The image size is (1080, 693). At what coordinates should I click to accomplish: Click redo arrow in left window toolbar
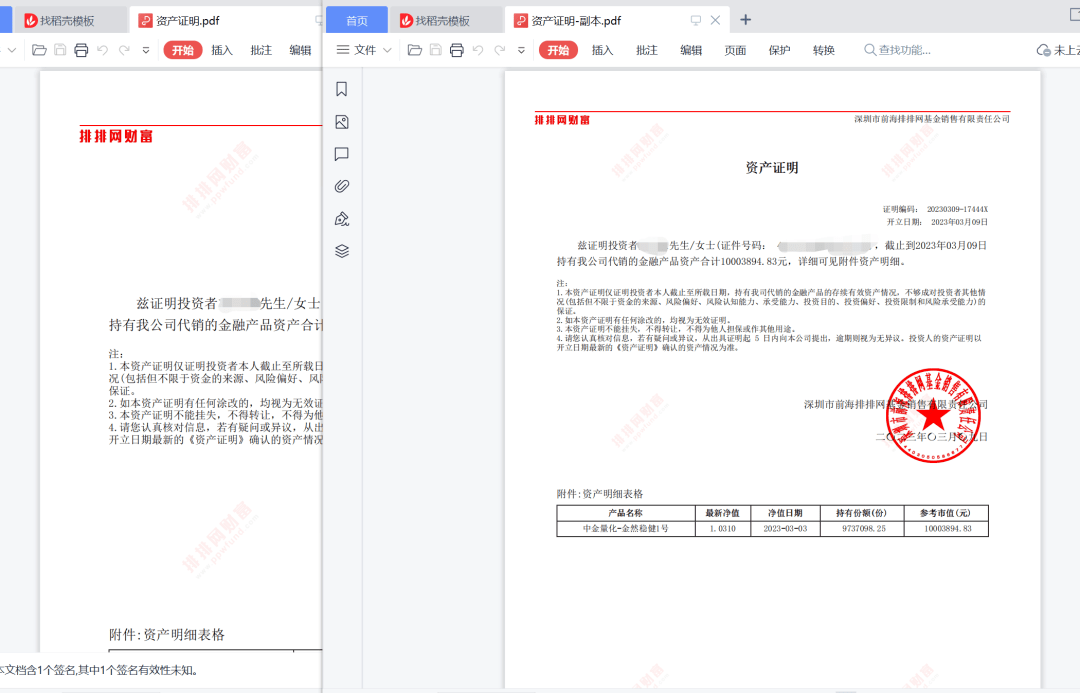pyautogui.click(x=125, y=50)
